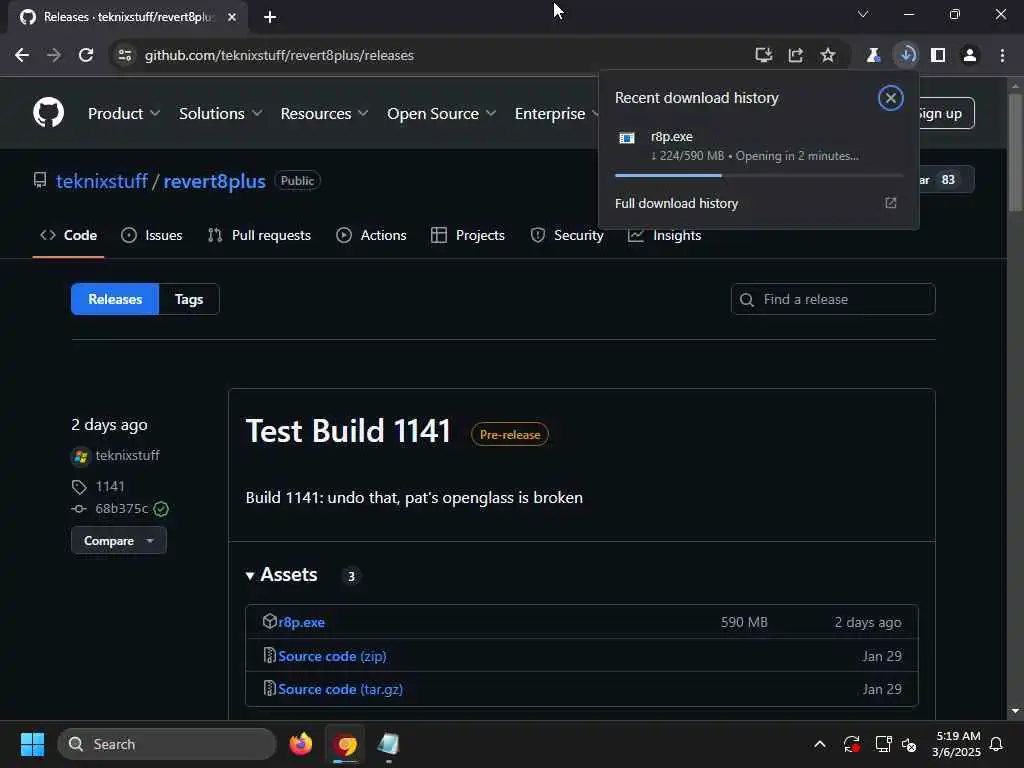1024x768 pixels.
Task: Open a new browser tab
Action: [x=270, y=17]
